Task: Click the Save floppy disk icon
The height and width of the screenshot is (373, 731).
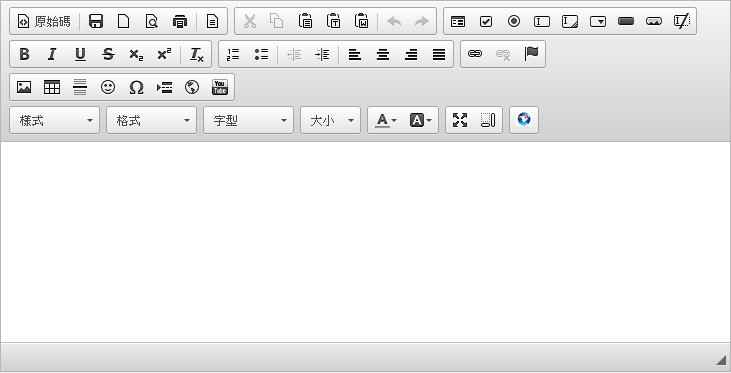Action: (96, 21)
